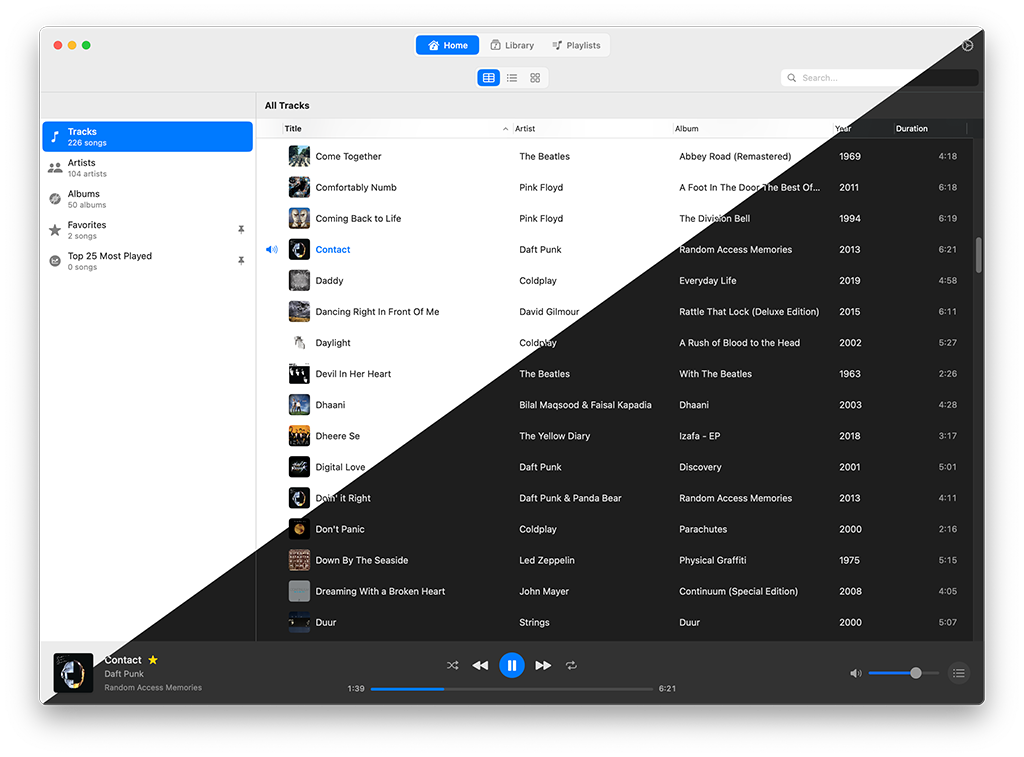Select the grid view mode
The width and height of the screenshot is (1024, 757).
pyautogui.click(x=535, y=78)
